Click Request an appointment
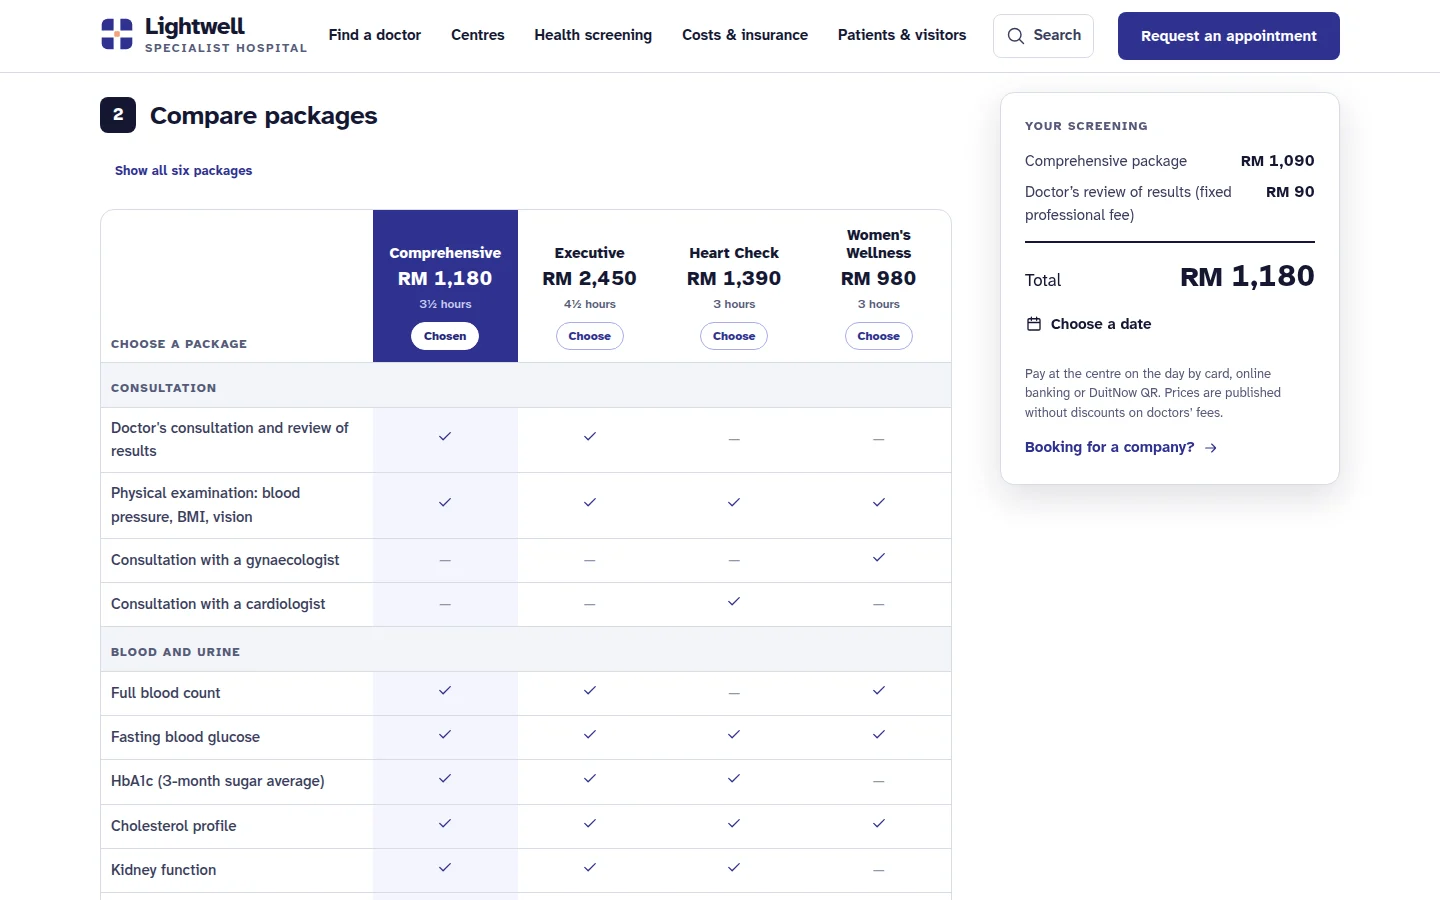This screenshot has height=900, width=1440. tap(1229, 36)
